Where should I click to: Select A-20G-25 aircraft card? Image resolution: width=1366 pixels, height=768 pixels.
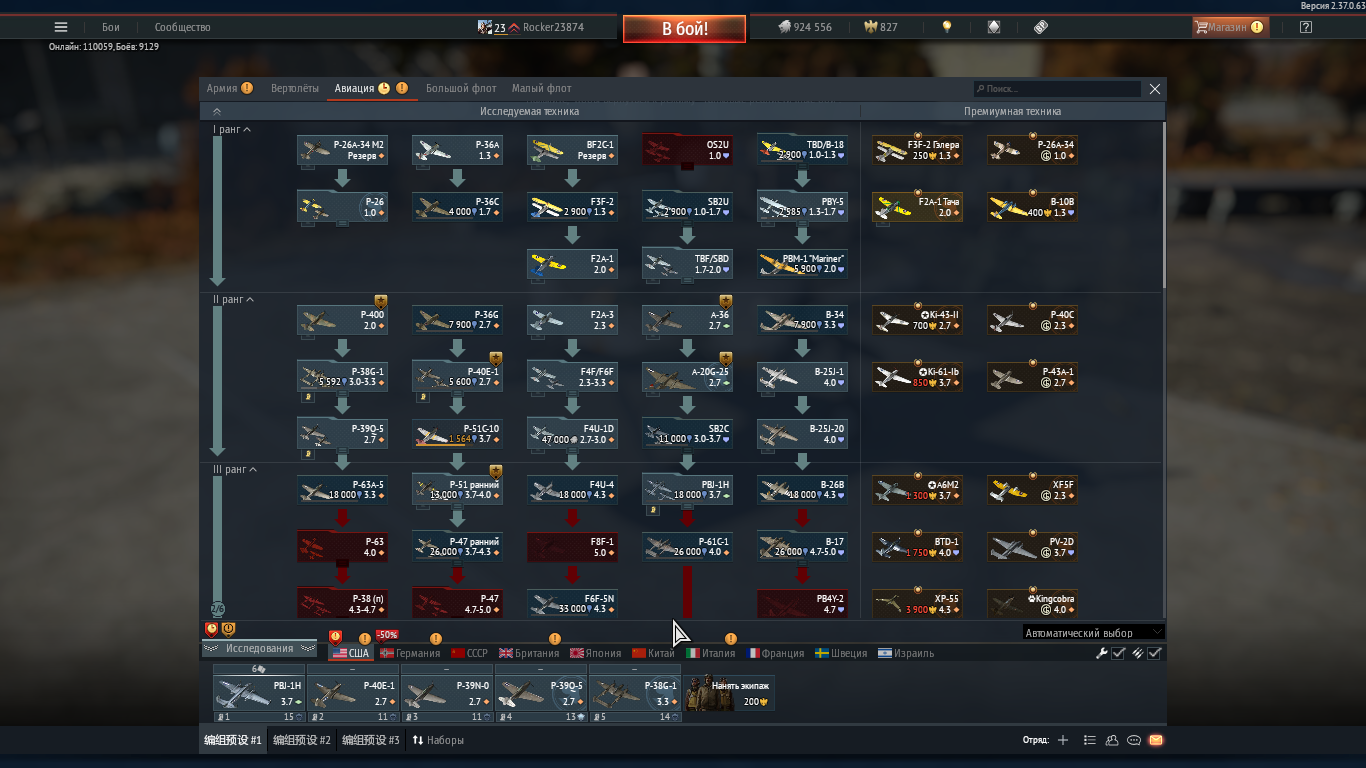coord(687,377)
